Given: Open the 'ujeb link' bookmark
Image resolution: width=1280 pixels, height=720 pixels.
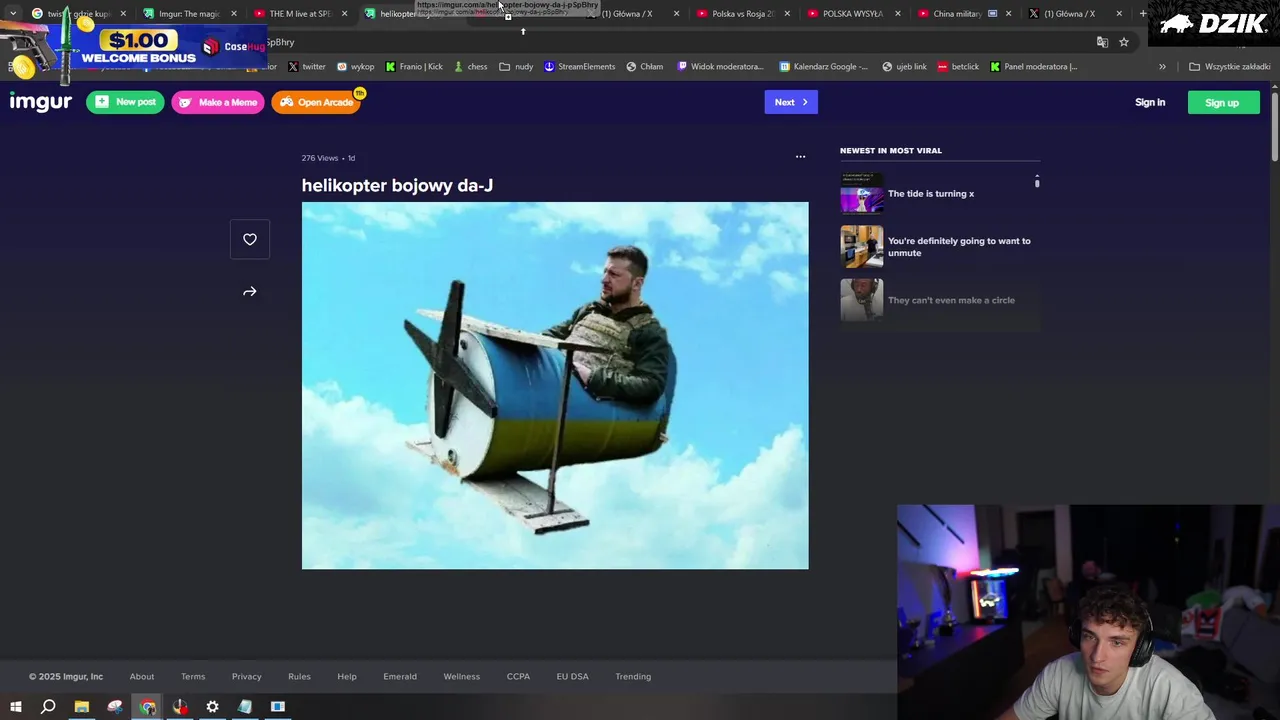Looking at the screenshot, I should (x=905, y=67).
